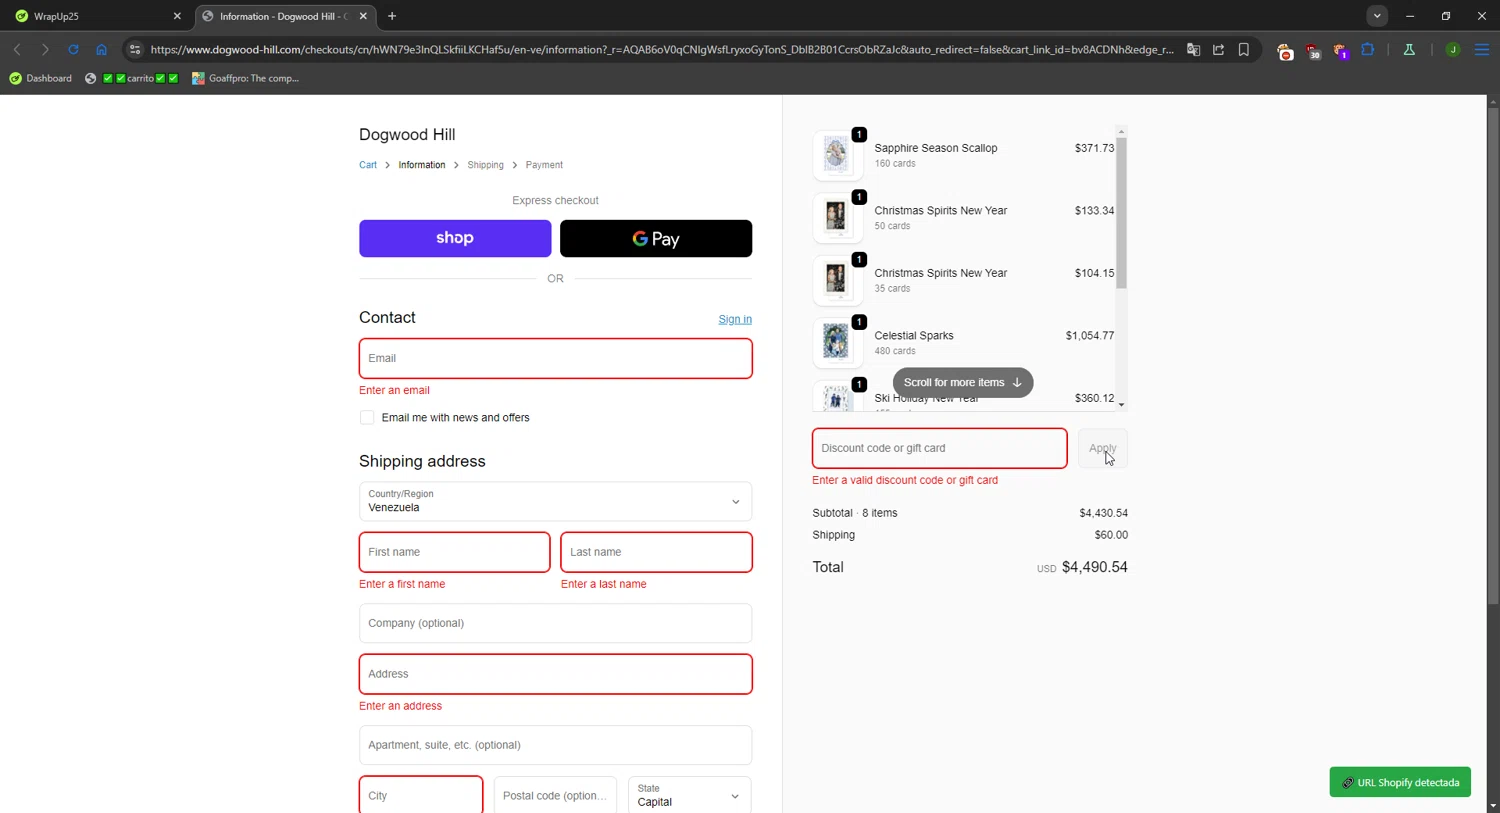Pay with the Shop express button
Viewport: 1500px width, 813px height.
pyautogui.click(x=455, y=238)
